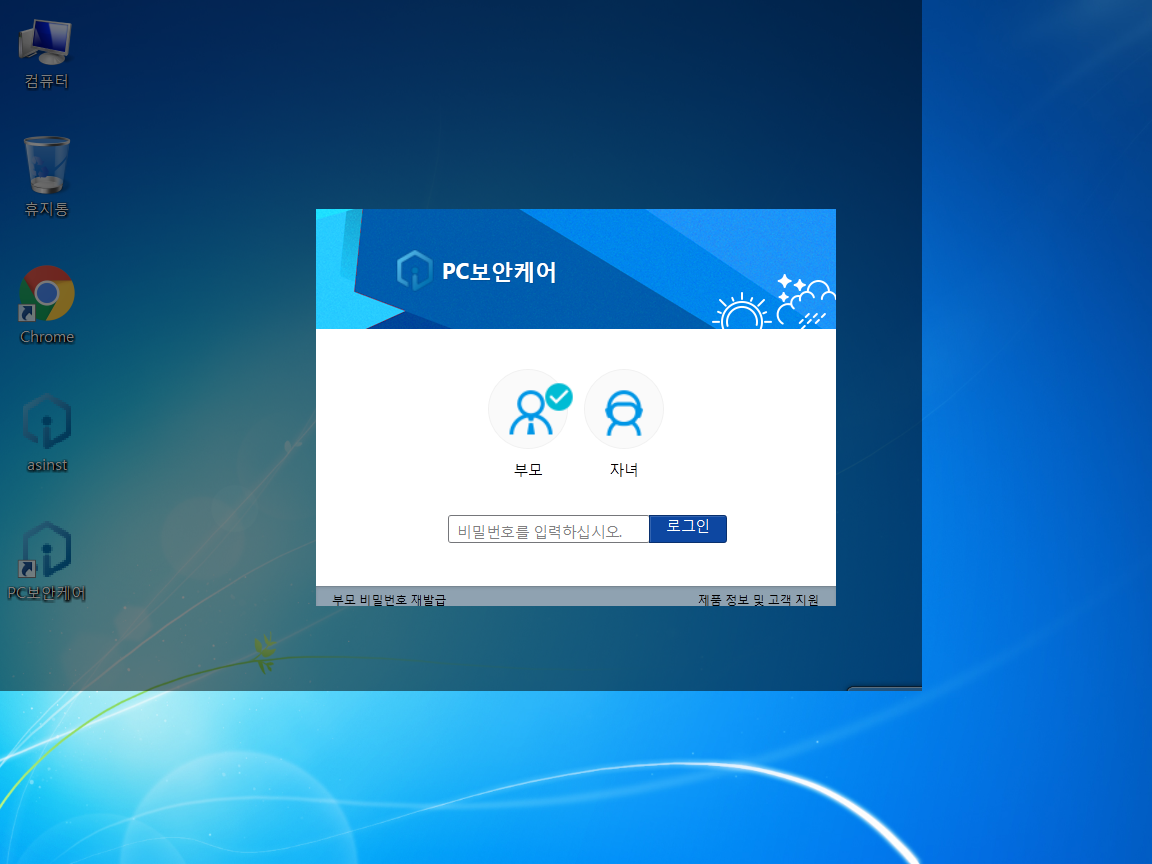This screenshot has width=1152, height=864.
Task: Open 제품 정보 및 고객 지원 link
Action: point(757,600)
